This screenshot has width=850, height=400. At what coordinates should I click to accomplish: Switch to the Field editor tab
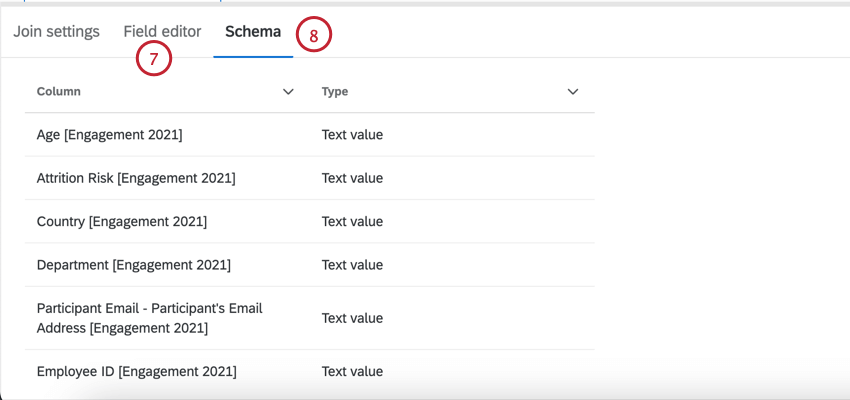click(x=162, y=31)
